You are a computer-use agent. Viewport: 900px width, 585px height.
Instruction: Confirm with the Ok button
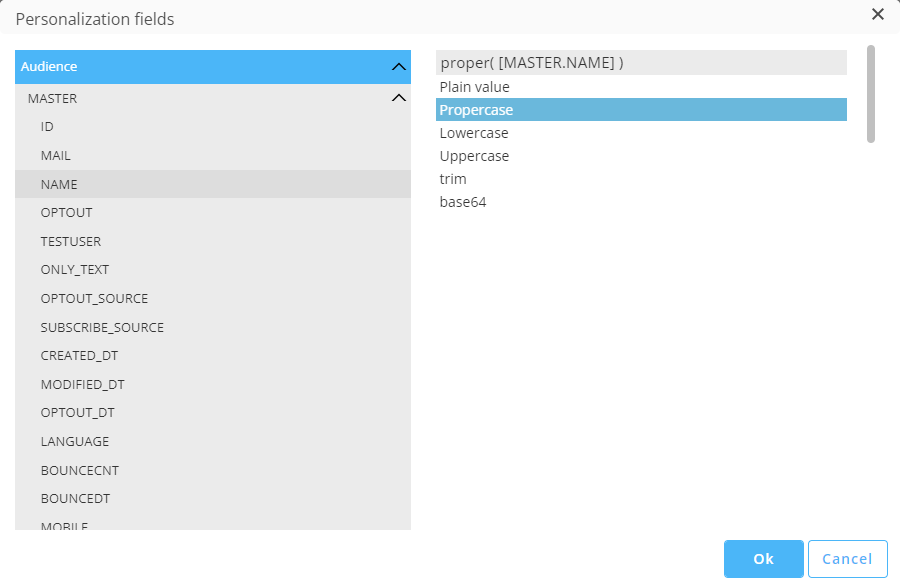tap(763, 559)
